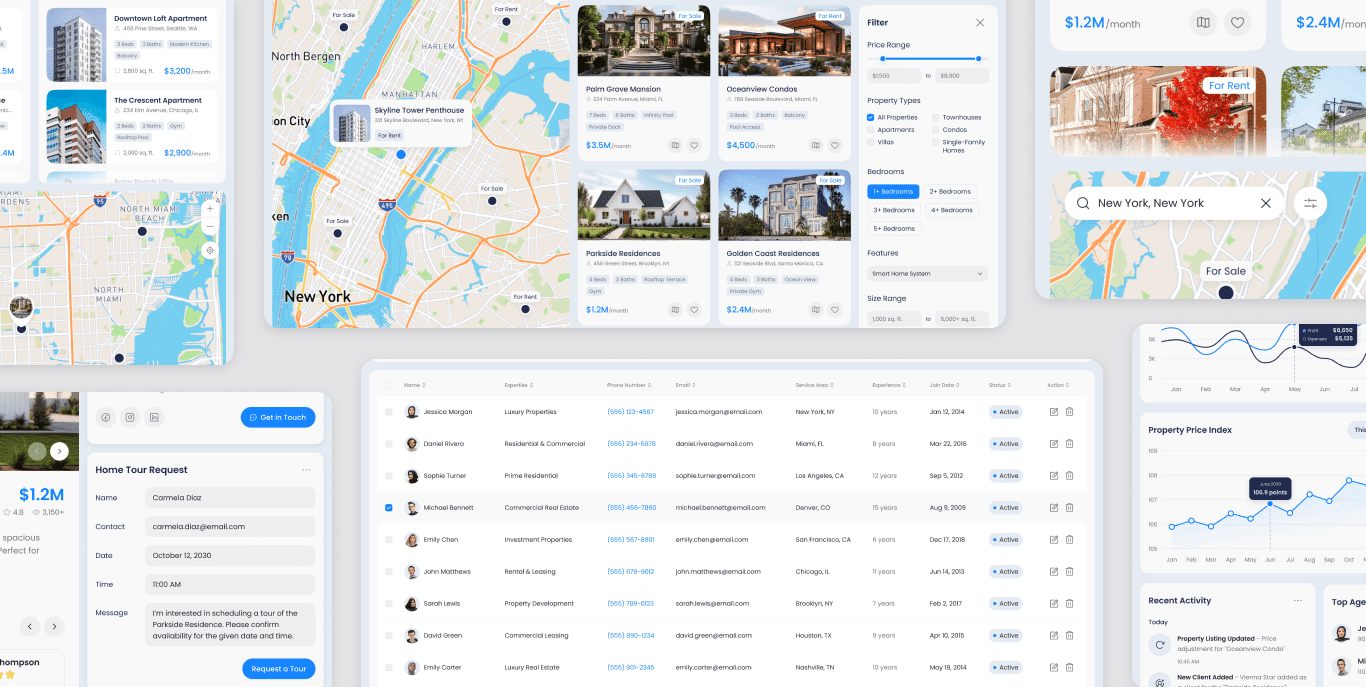Deselect Michael Bennett row checkbox

pyautogui.click(x=389, y=508)
